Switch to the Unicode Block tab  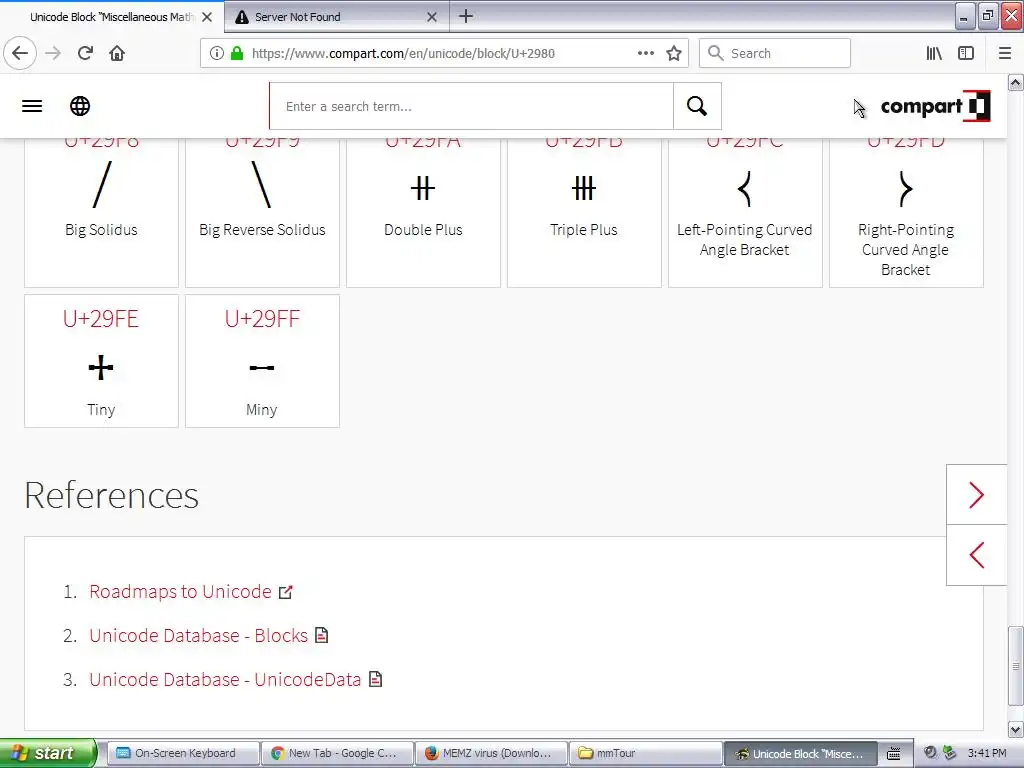[x=112, y=17]
